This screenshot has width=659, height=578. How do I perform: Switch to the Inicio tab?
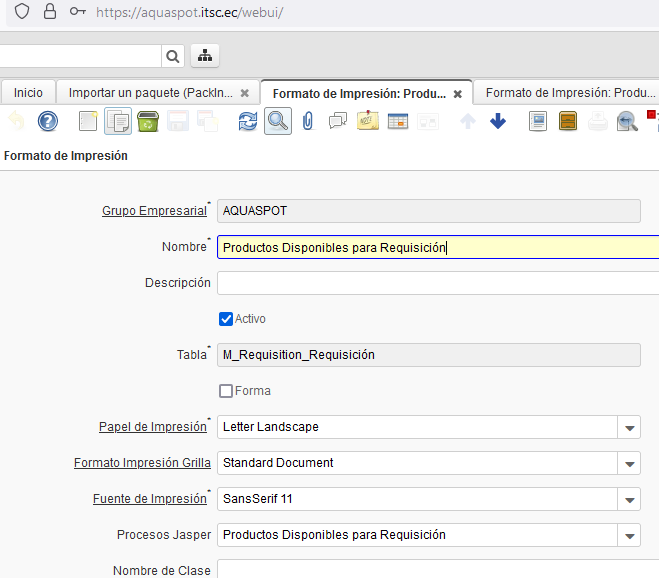tap(28, 92)
